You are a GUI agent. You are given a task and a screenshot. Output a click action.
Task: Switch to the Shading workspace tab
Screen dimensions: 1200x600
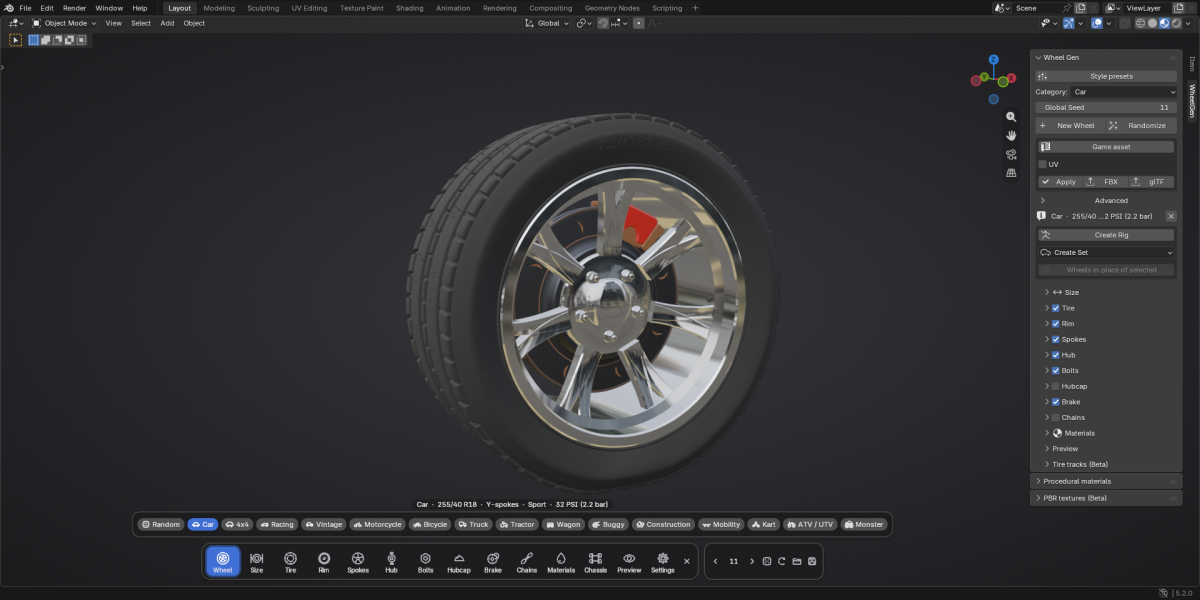[409, 8]
